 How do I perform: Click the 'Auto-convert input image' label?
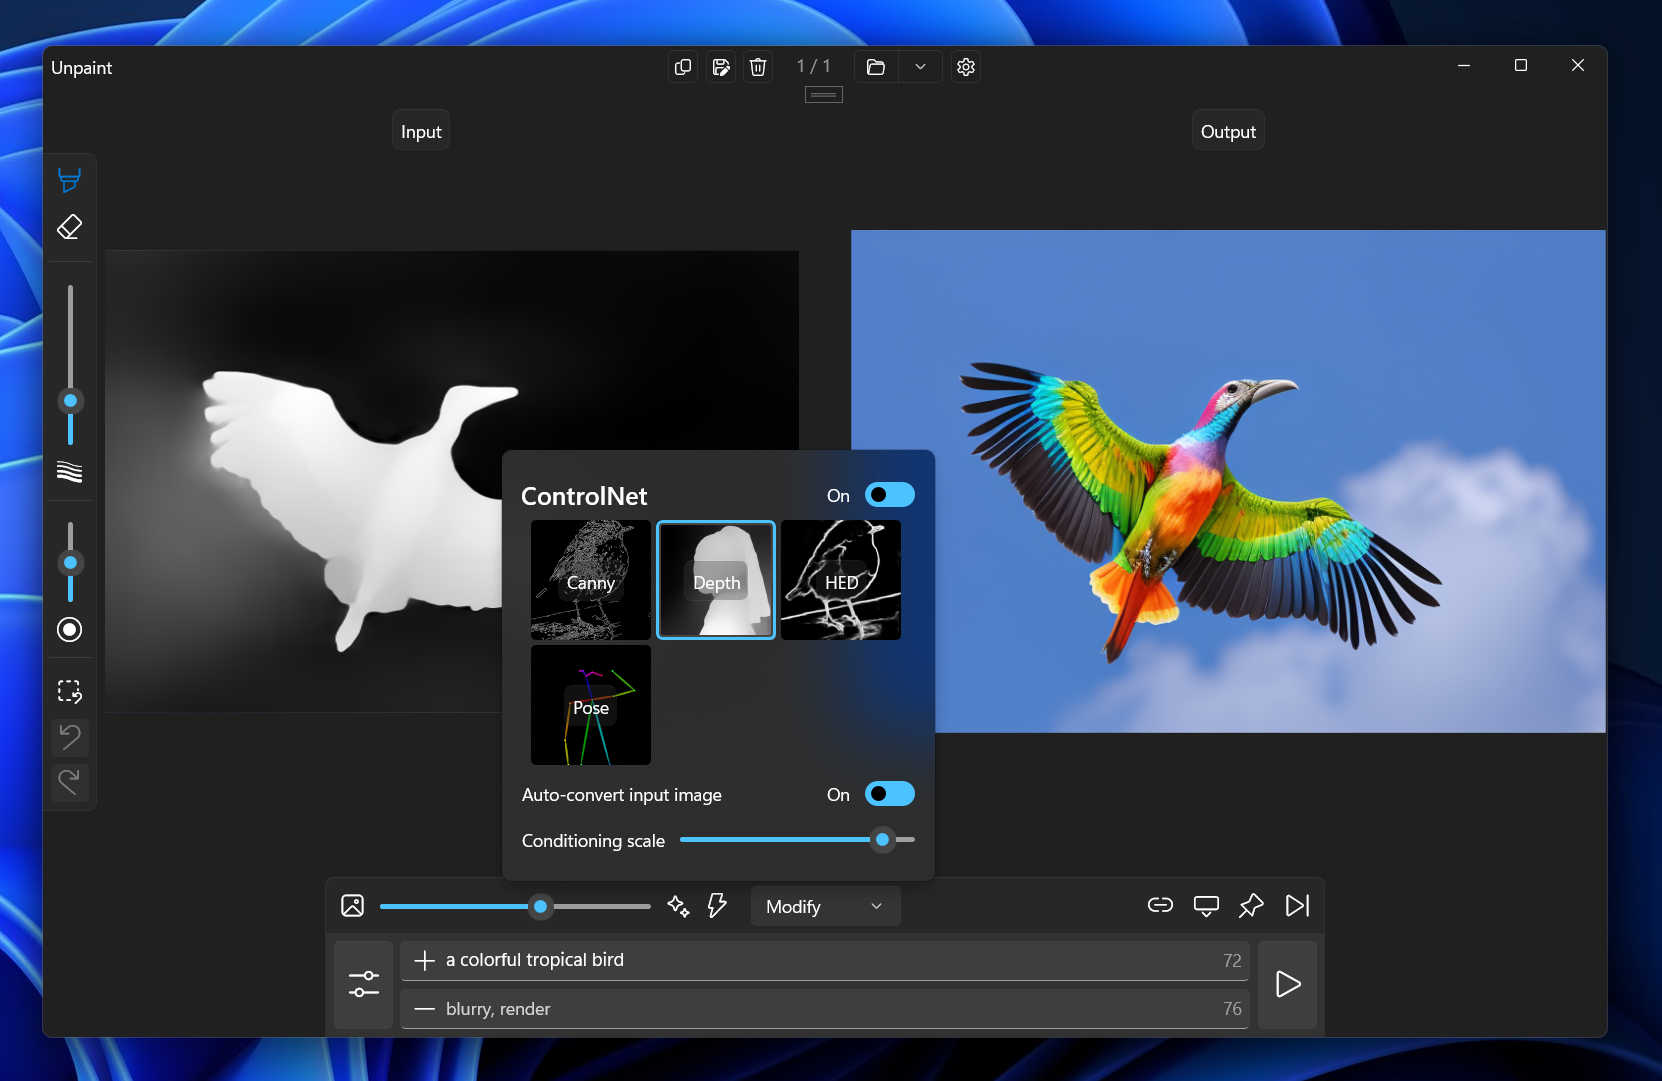pos(621,795)
